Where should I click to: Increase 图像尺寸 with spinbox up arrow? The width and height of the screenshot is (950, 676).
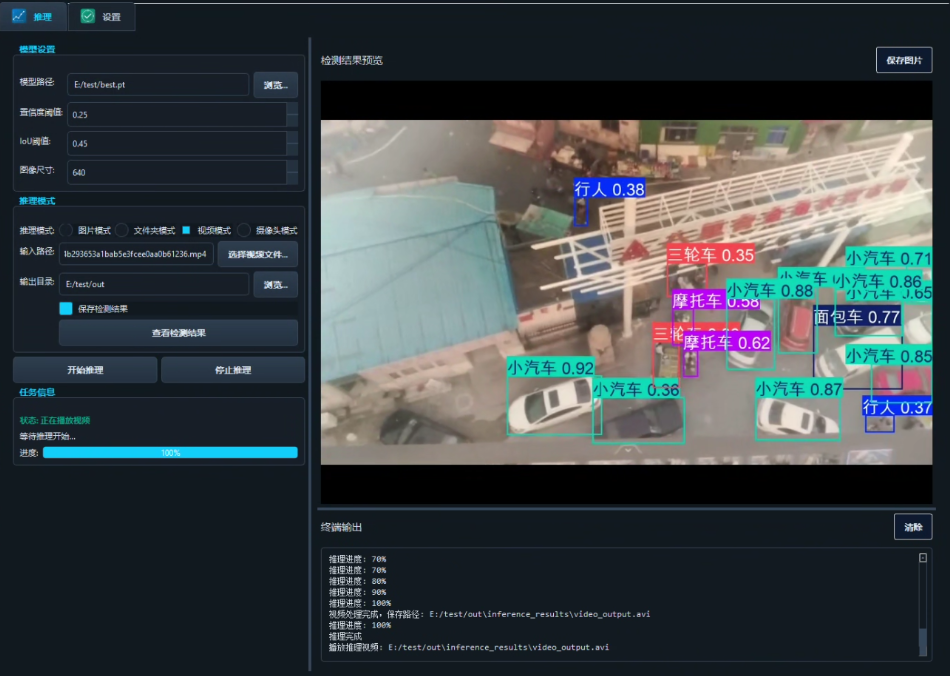[x=292, y=167]
